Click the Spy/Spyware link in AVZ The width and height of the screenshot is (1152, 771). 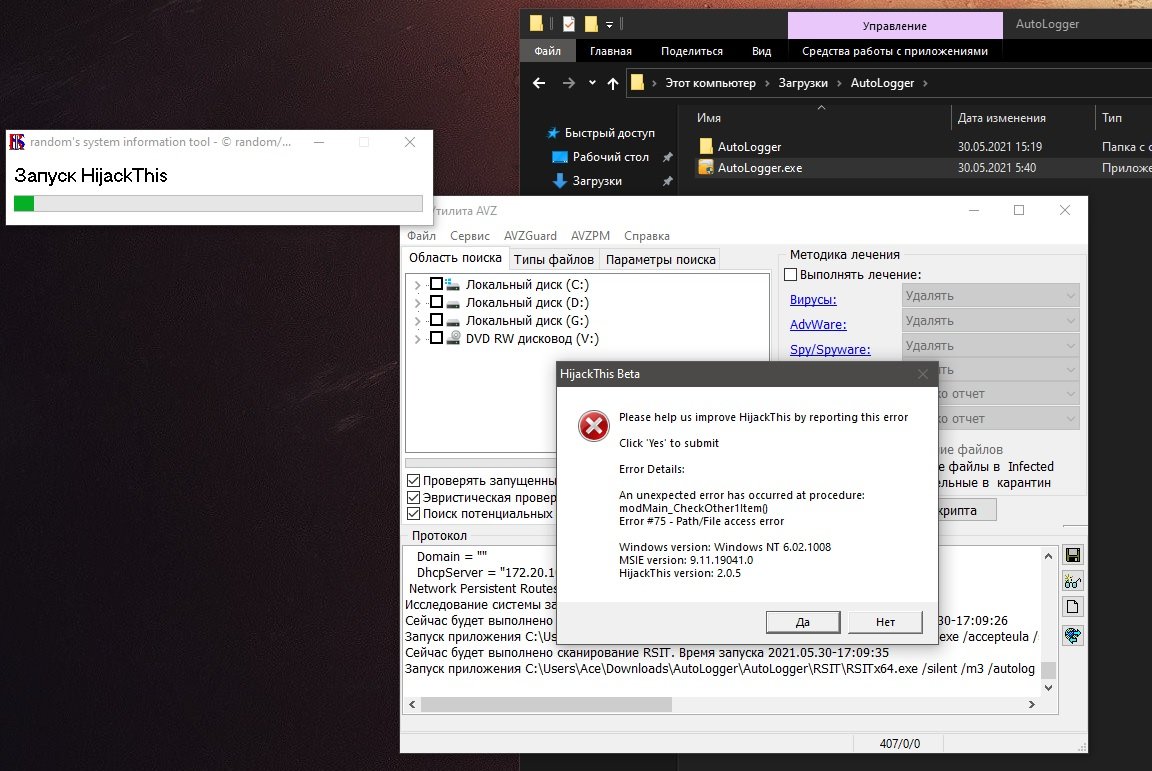pos(830,350)
